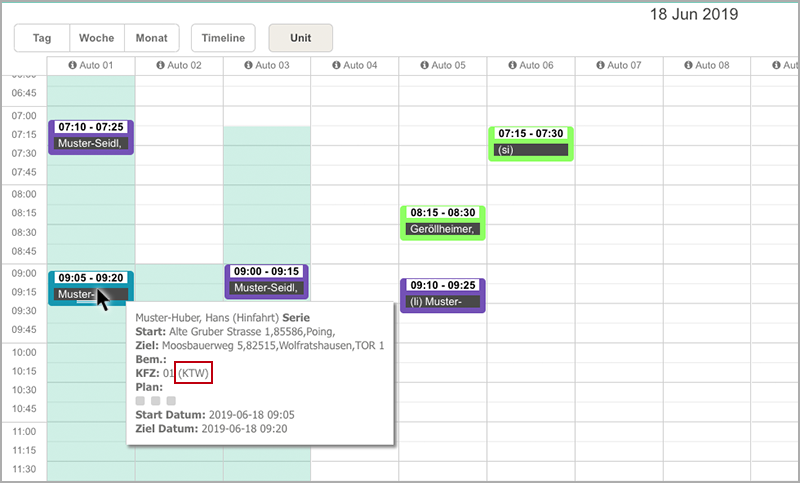Switch to the Woche view tab
Image resolution: width=800 pixels, height=483 pixels.
[97, 38]
